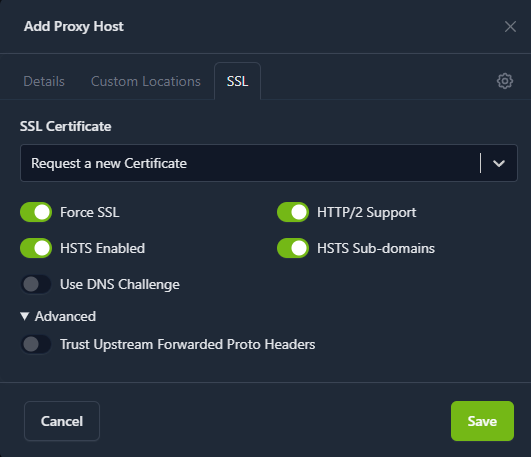Click the Advanced disclosure triangle
This screenshot has width=531, height=457.
pos(24,316)
